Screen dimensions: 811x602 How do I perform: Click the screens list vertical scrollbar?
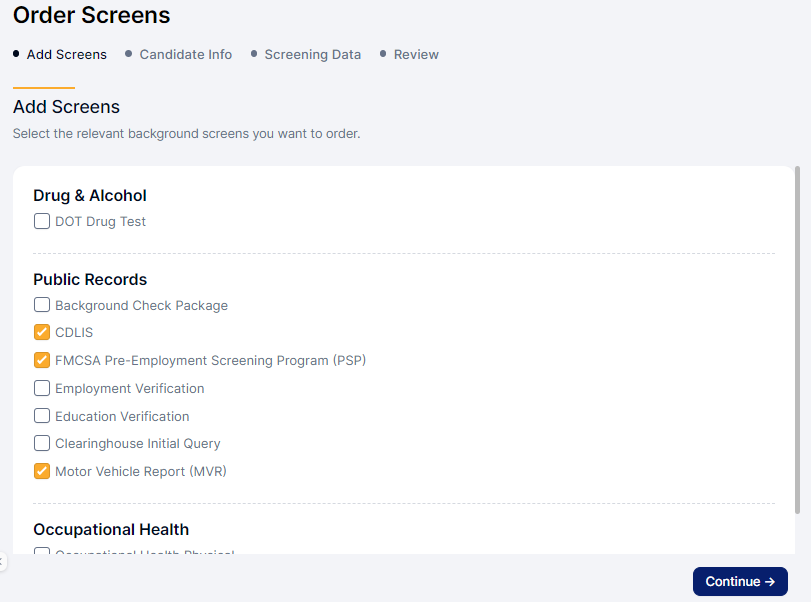click(797, 340)
